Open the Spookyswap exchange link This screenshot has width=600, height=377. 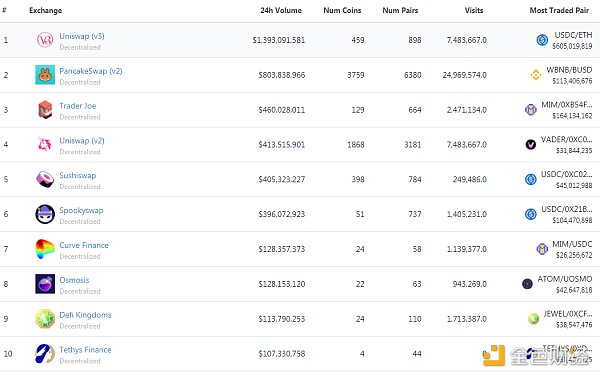(81, 210)
